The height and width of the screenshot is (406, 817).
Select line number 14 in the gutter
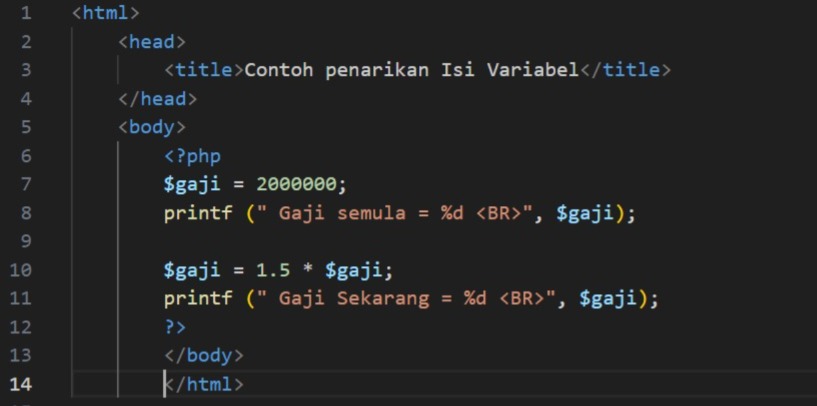pos(21,384)
